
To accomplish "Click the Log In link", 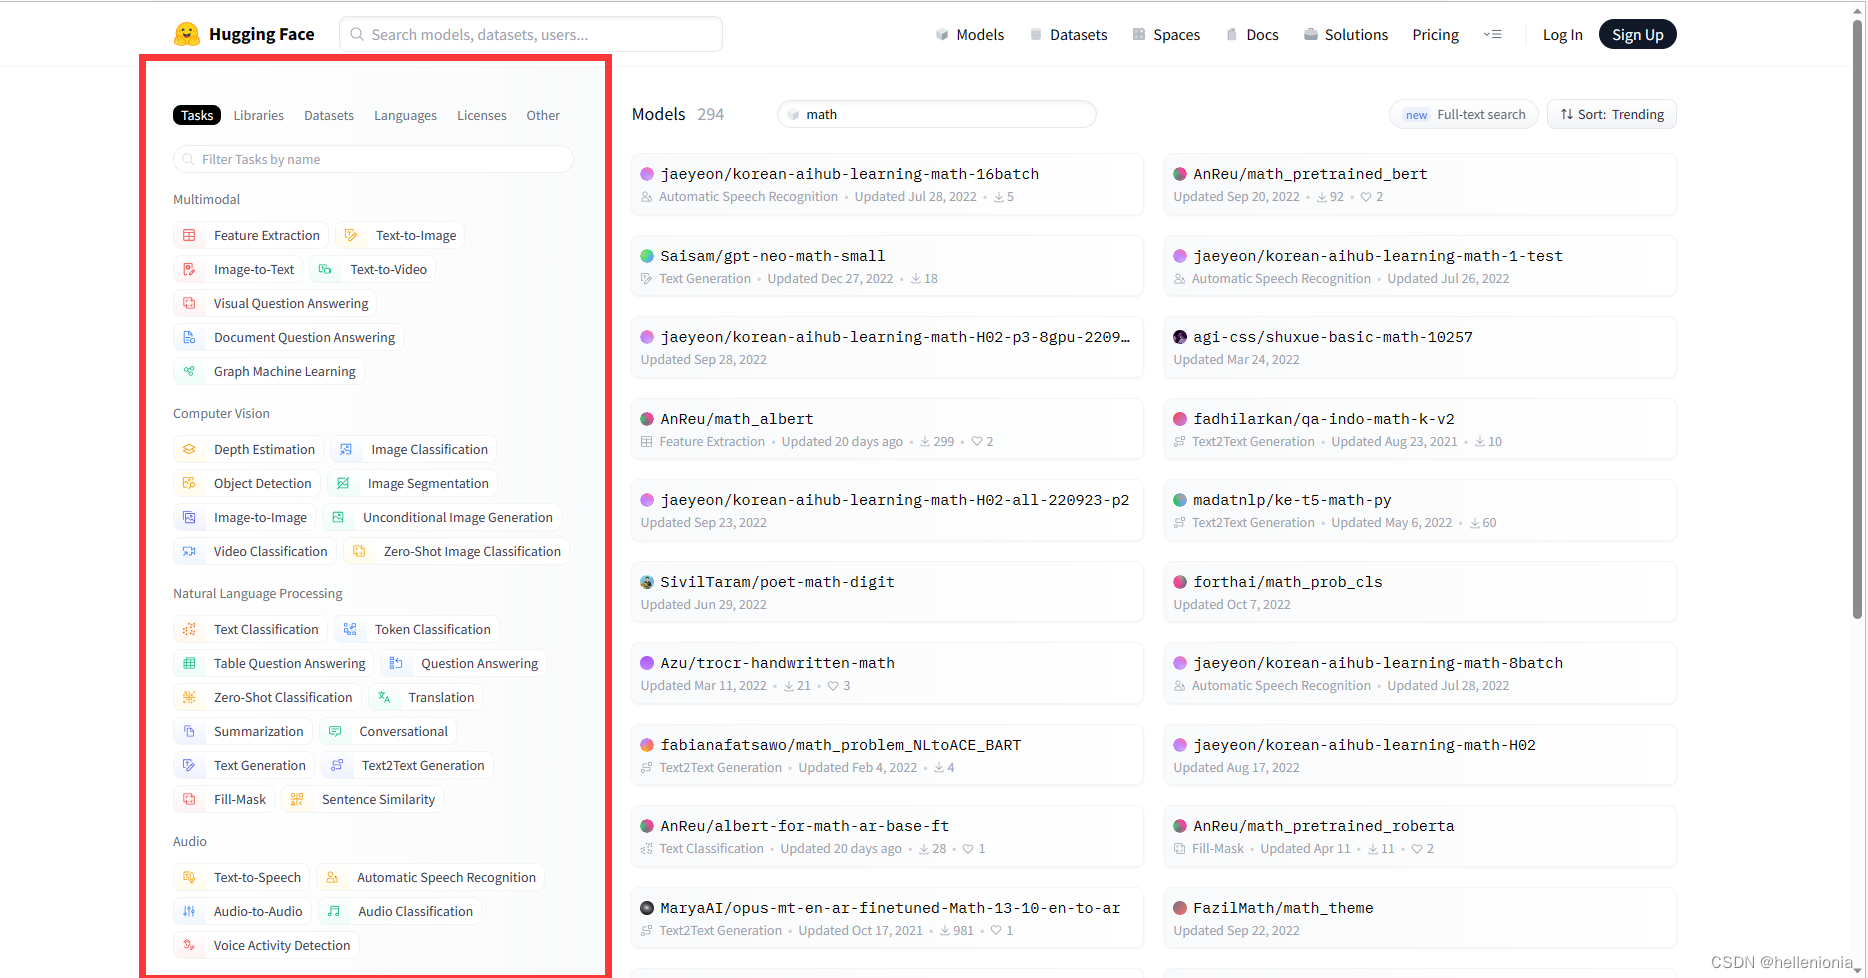I will [1563, 34].
